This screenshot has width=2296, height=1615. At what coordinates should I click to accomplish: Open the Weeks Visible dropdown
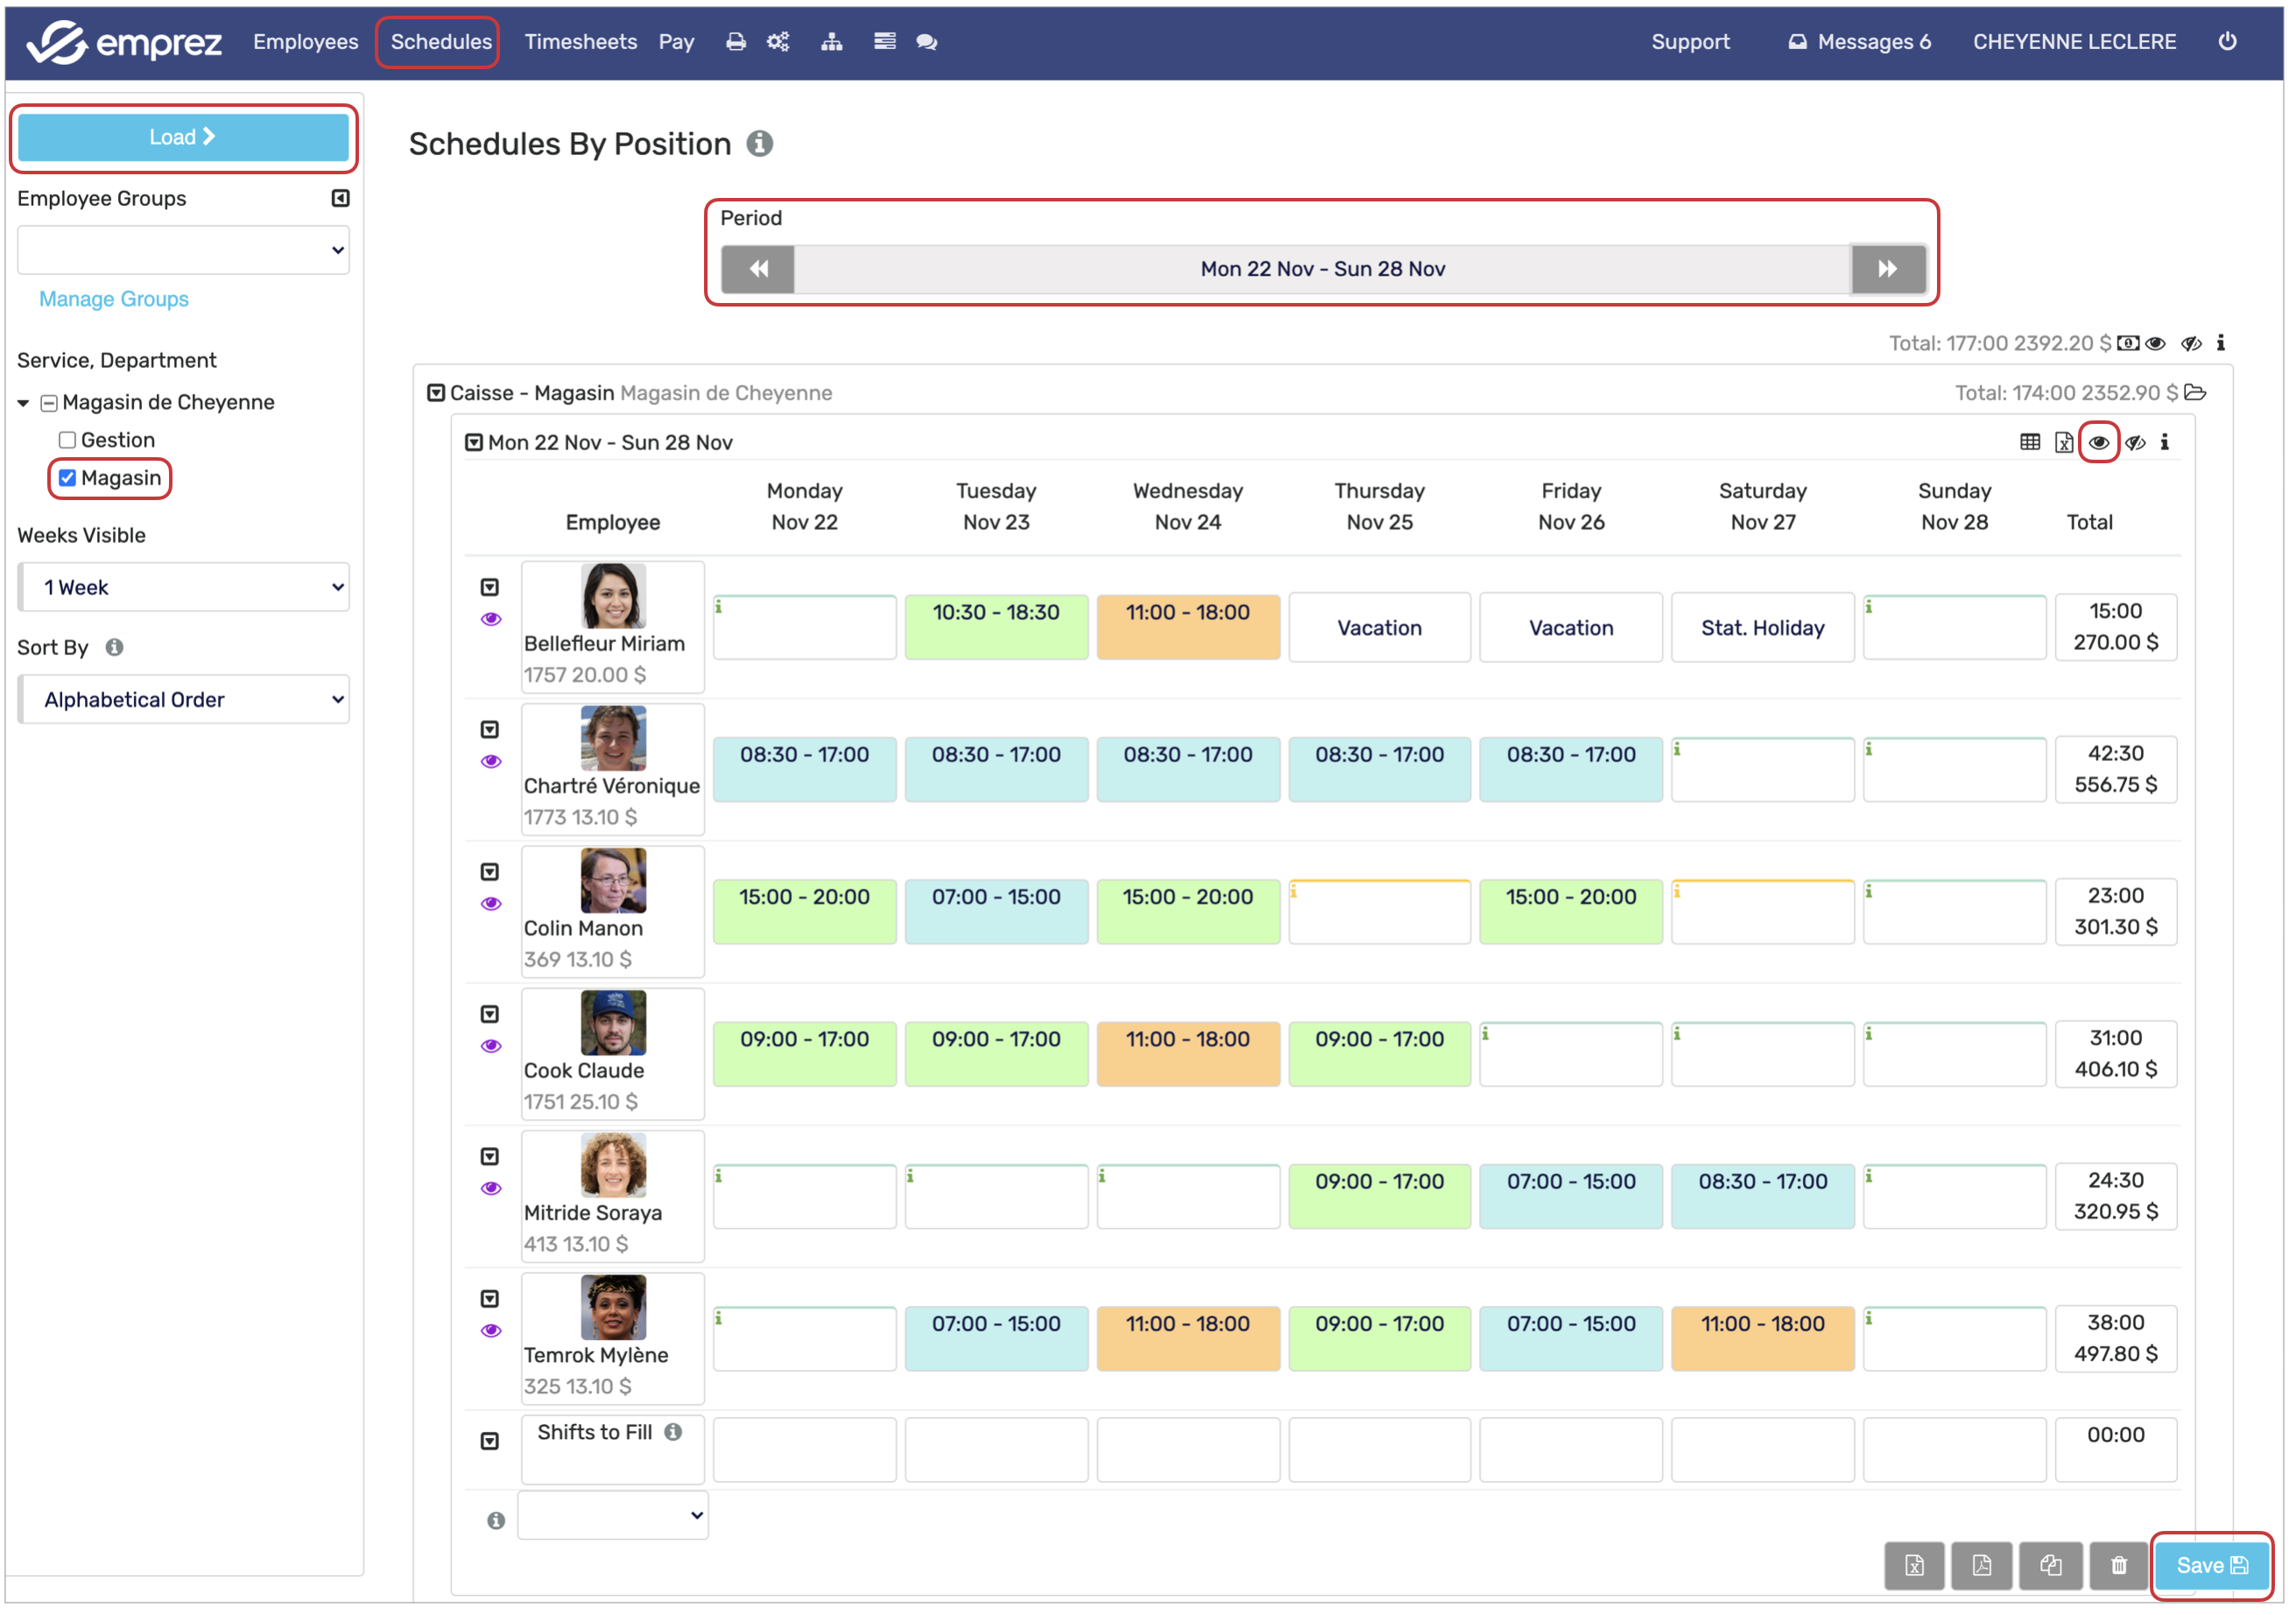click(x=184, y=588)
